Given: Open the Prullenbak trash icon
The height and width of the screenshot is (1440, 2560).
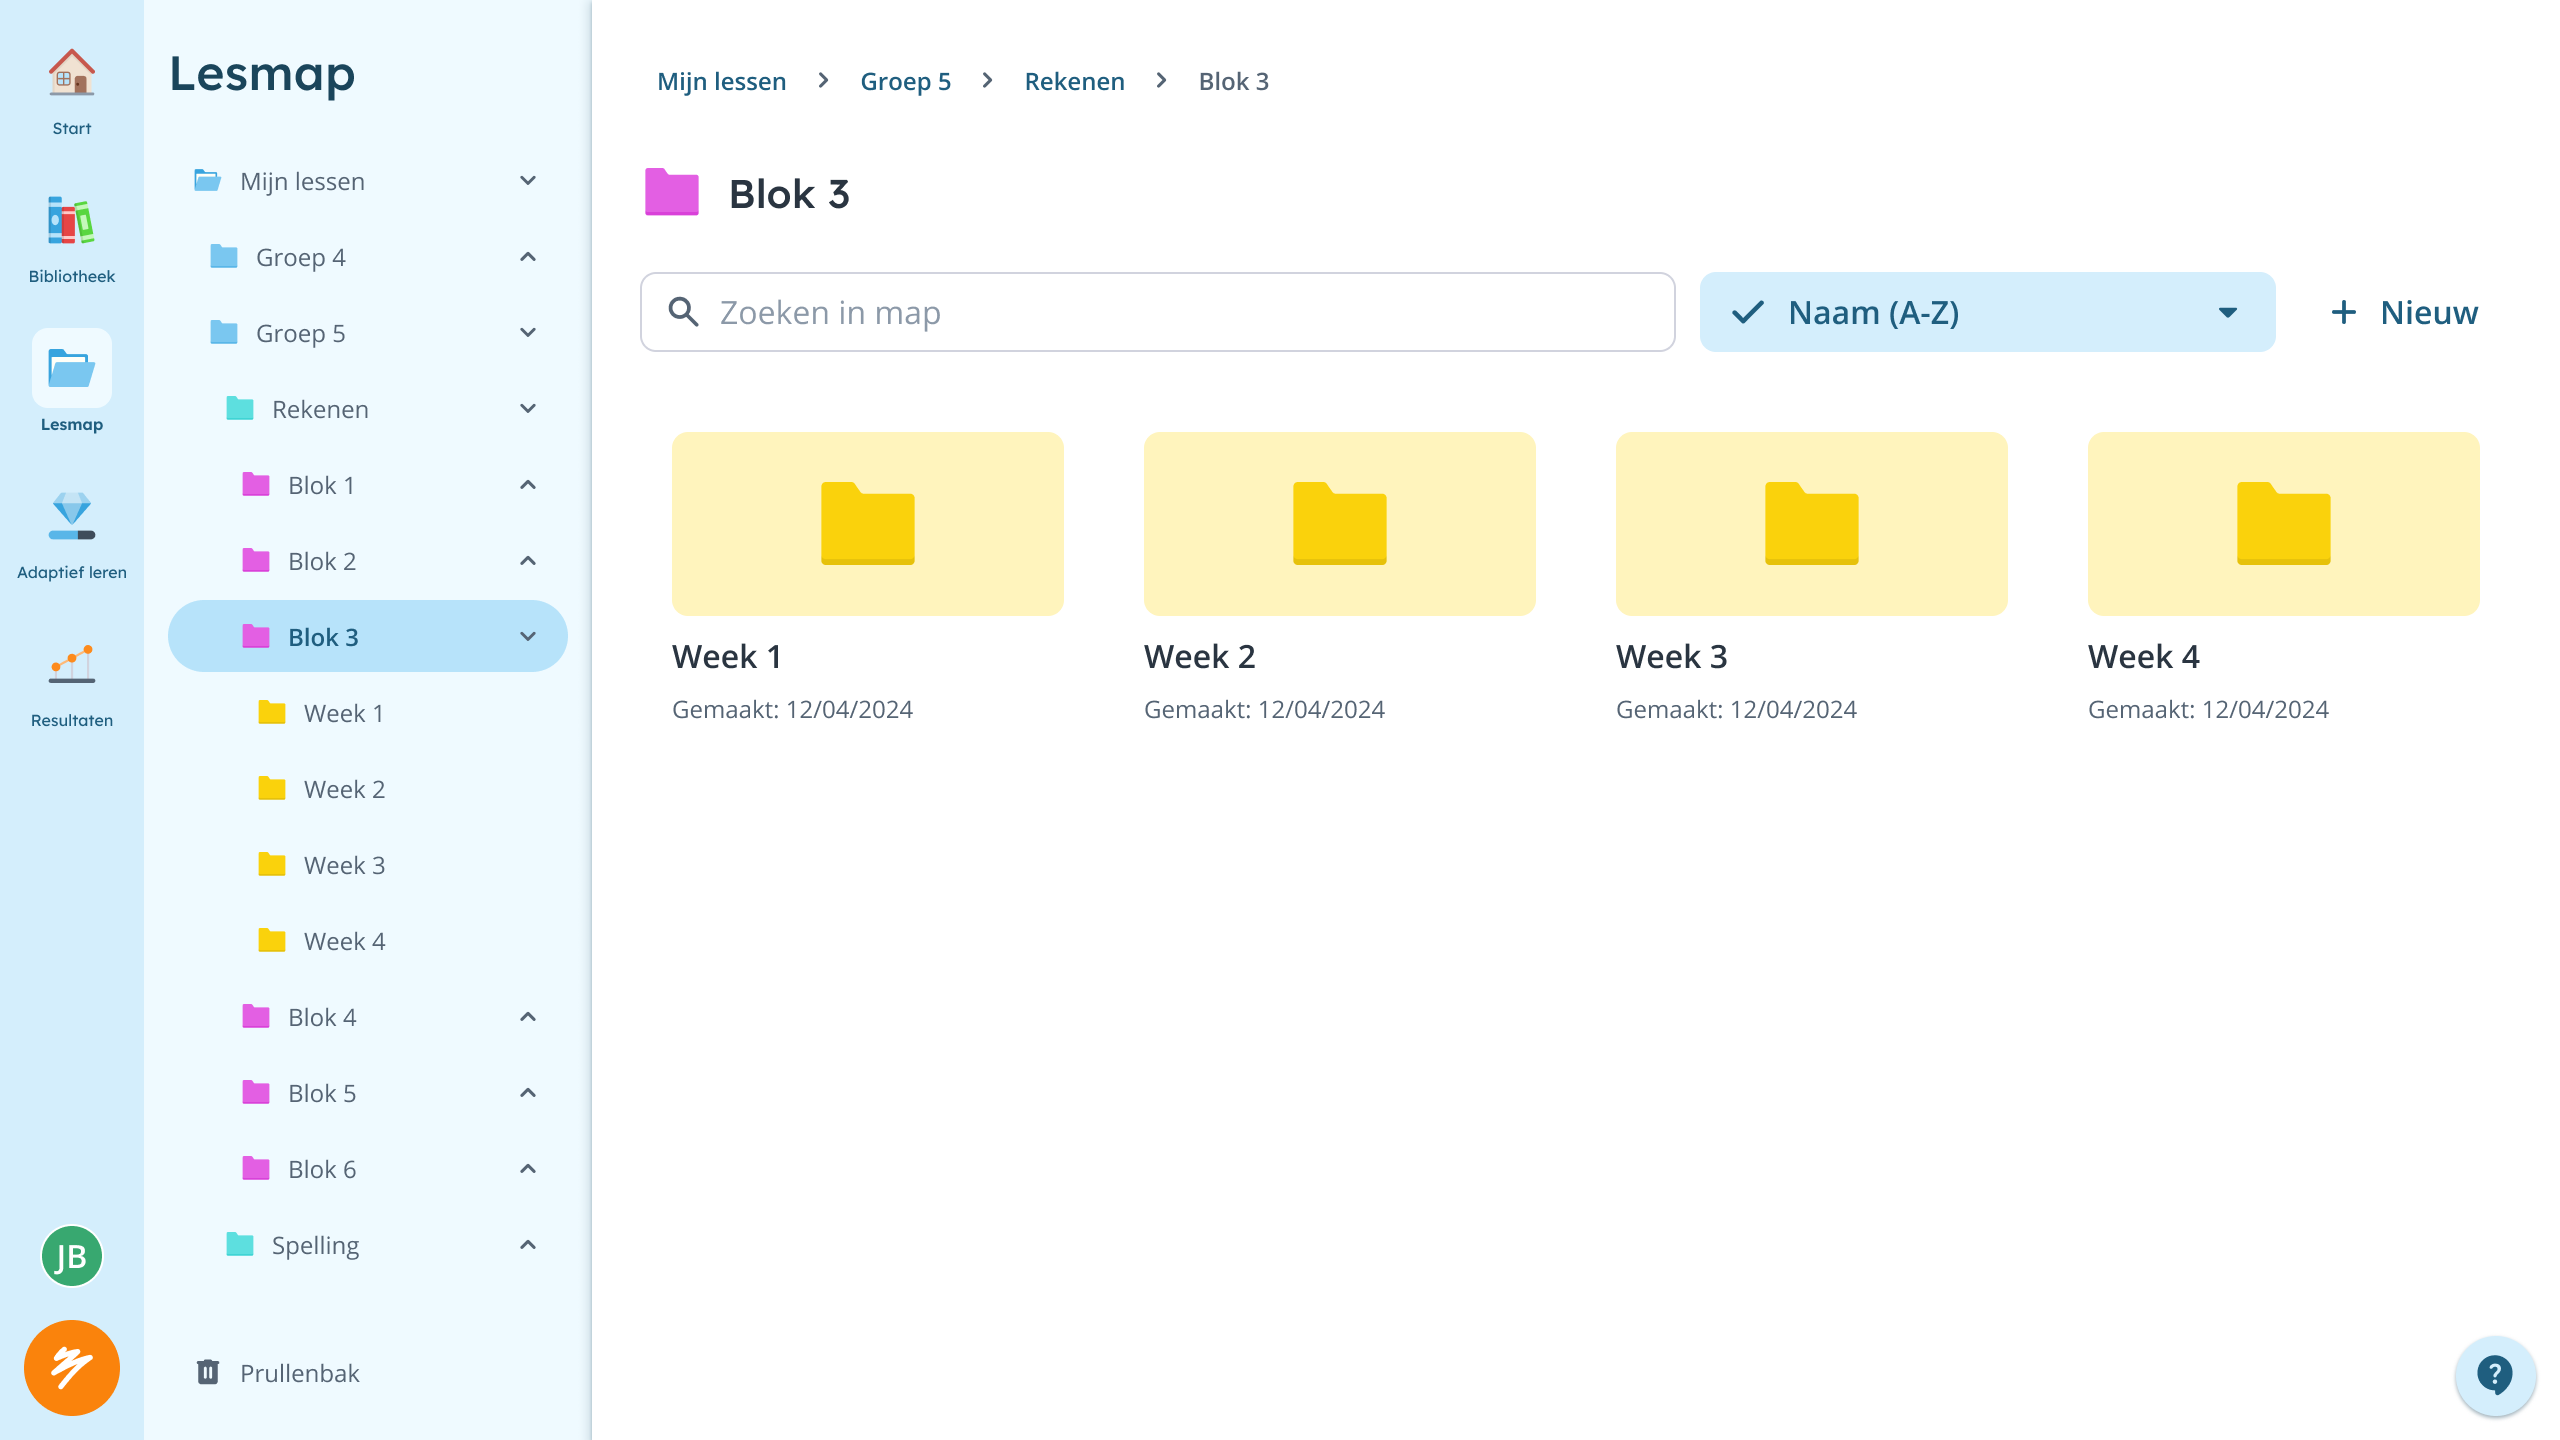Looking at the screenshot, I should click(208, 1372).
